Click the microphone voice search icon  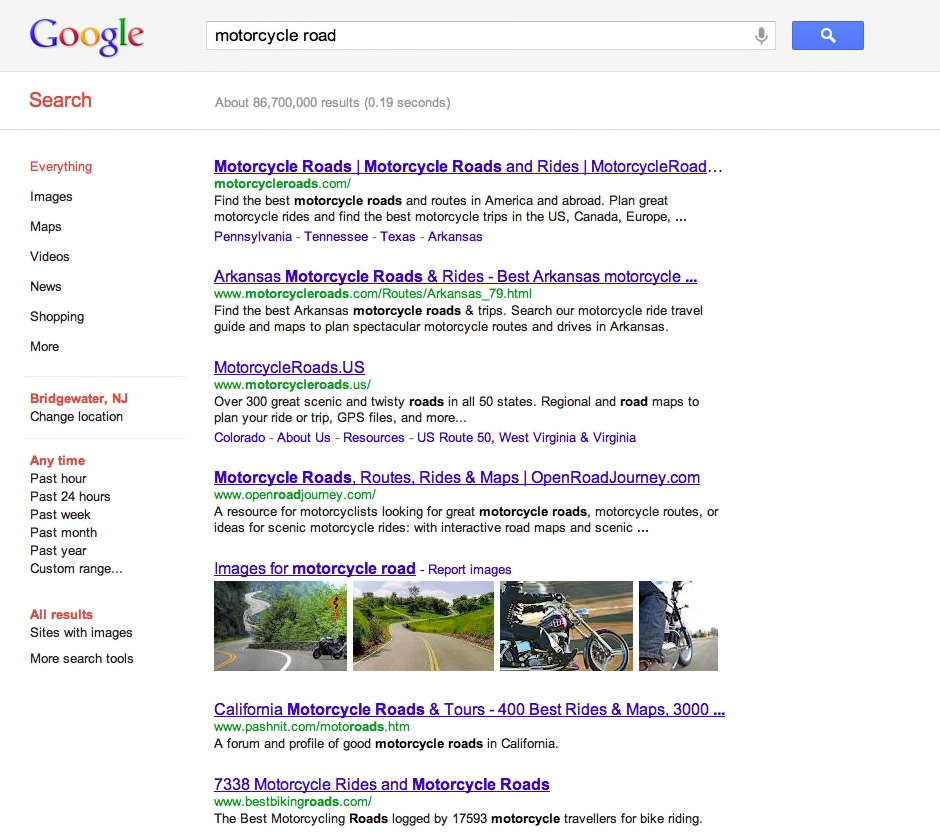[761, 36]
